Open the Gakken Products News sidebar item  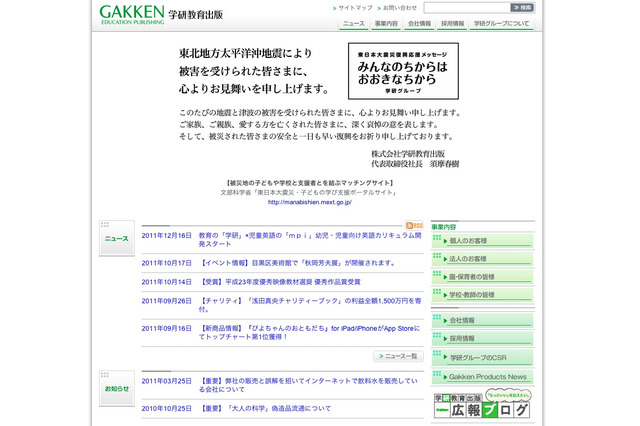485,376
